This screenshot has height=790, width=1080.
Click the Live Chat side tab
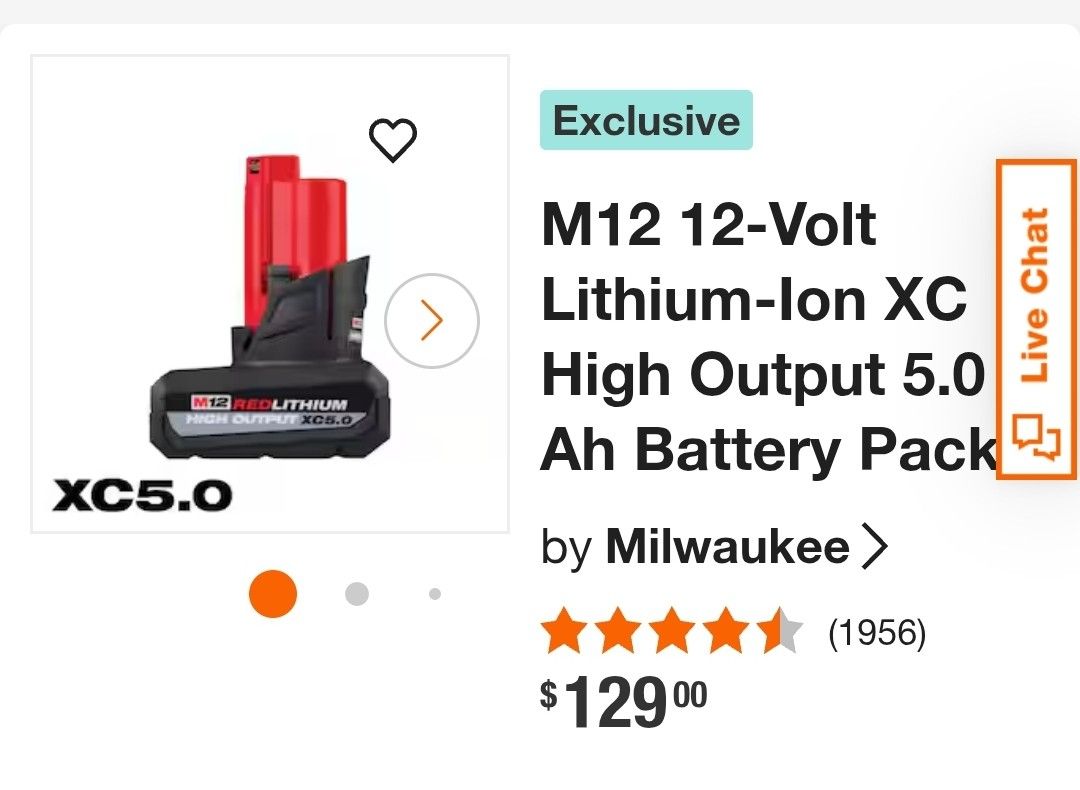pyautogui.click(x=1036, y=320)
